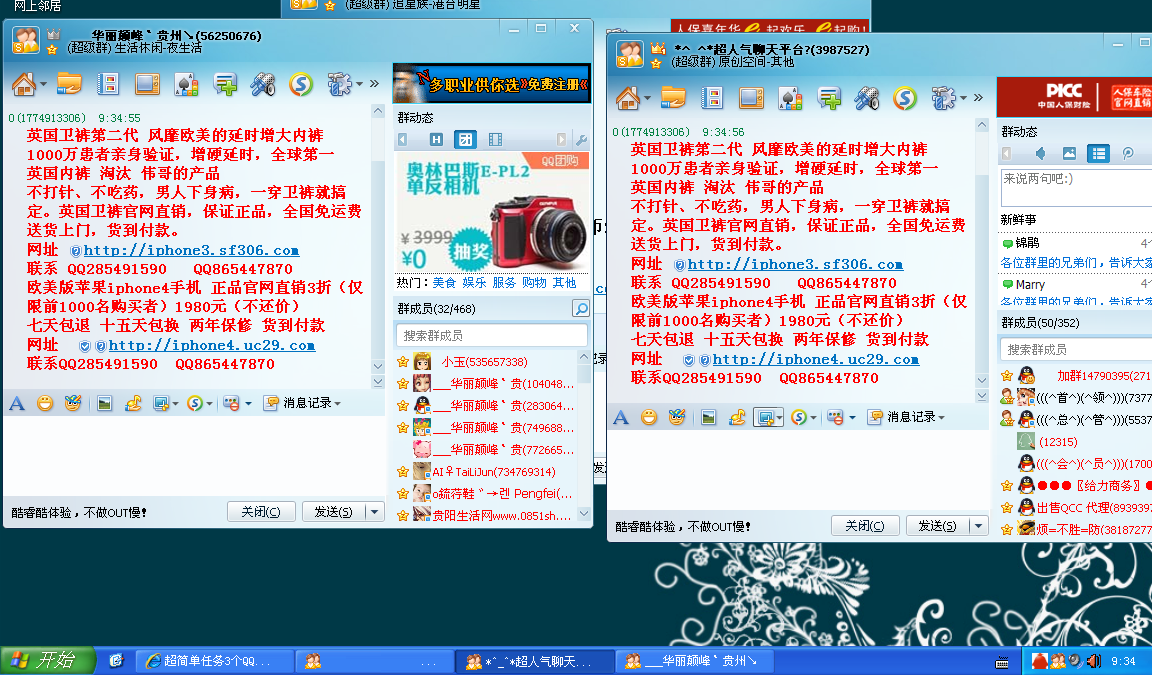Expand screenshot tool dropdown in right chat toolbar
The width and height of the screenshot is (1152, 675).
point(781,417)
